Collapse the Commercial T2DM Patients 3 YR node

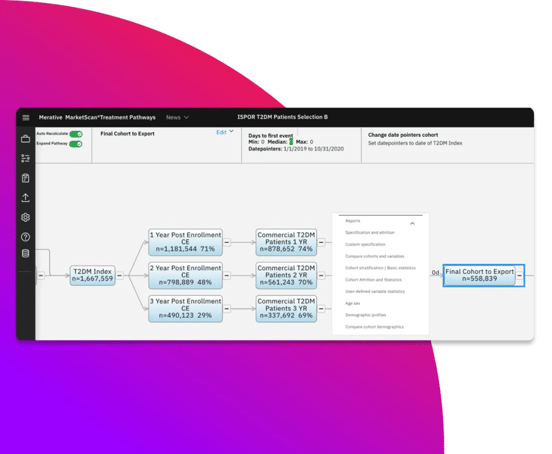(x=321, y=309)
